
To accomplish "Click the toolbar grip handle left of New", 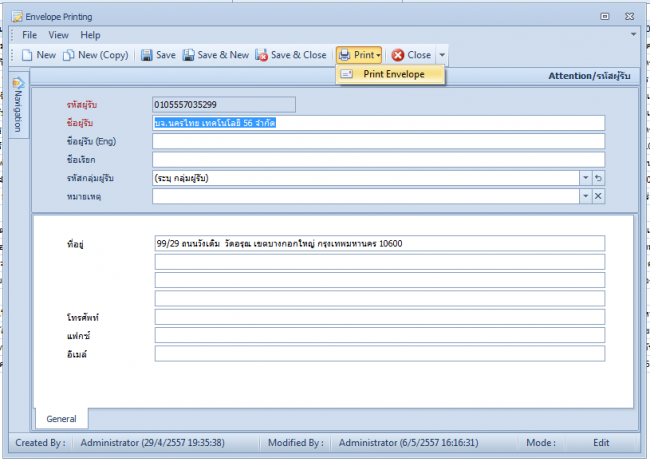I will tap(12, 55).
